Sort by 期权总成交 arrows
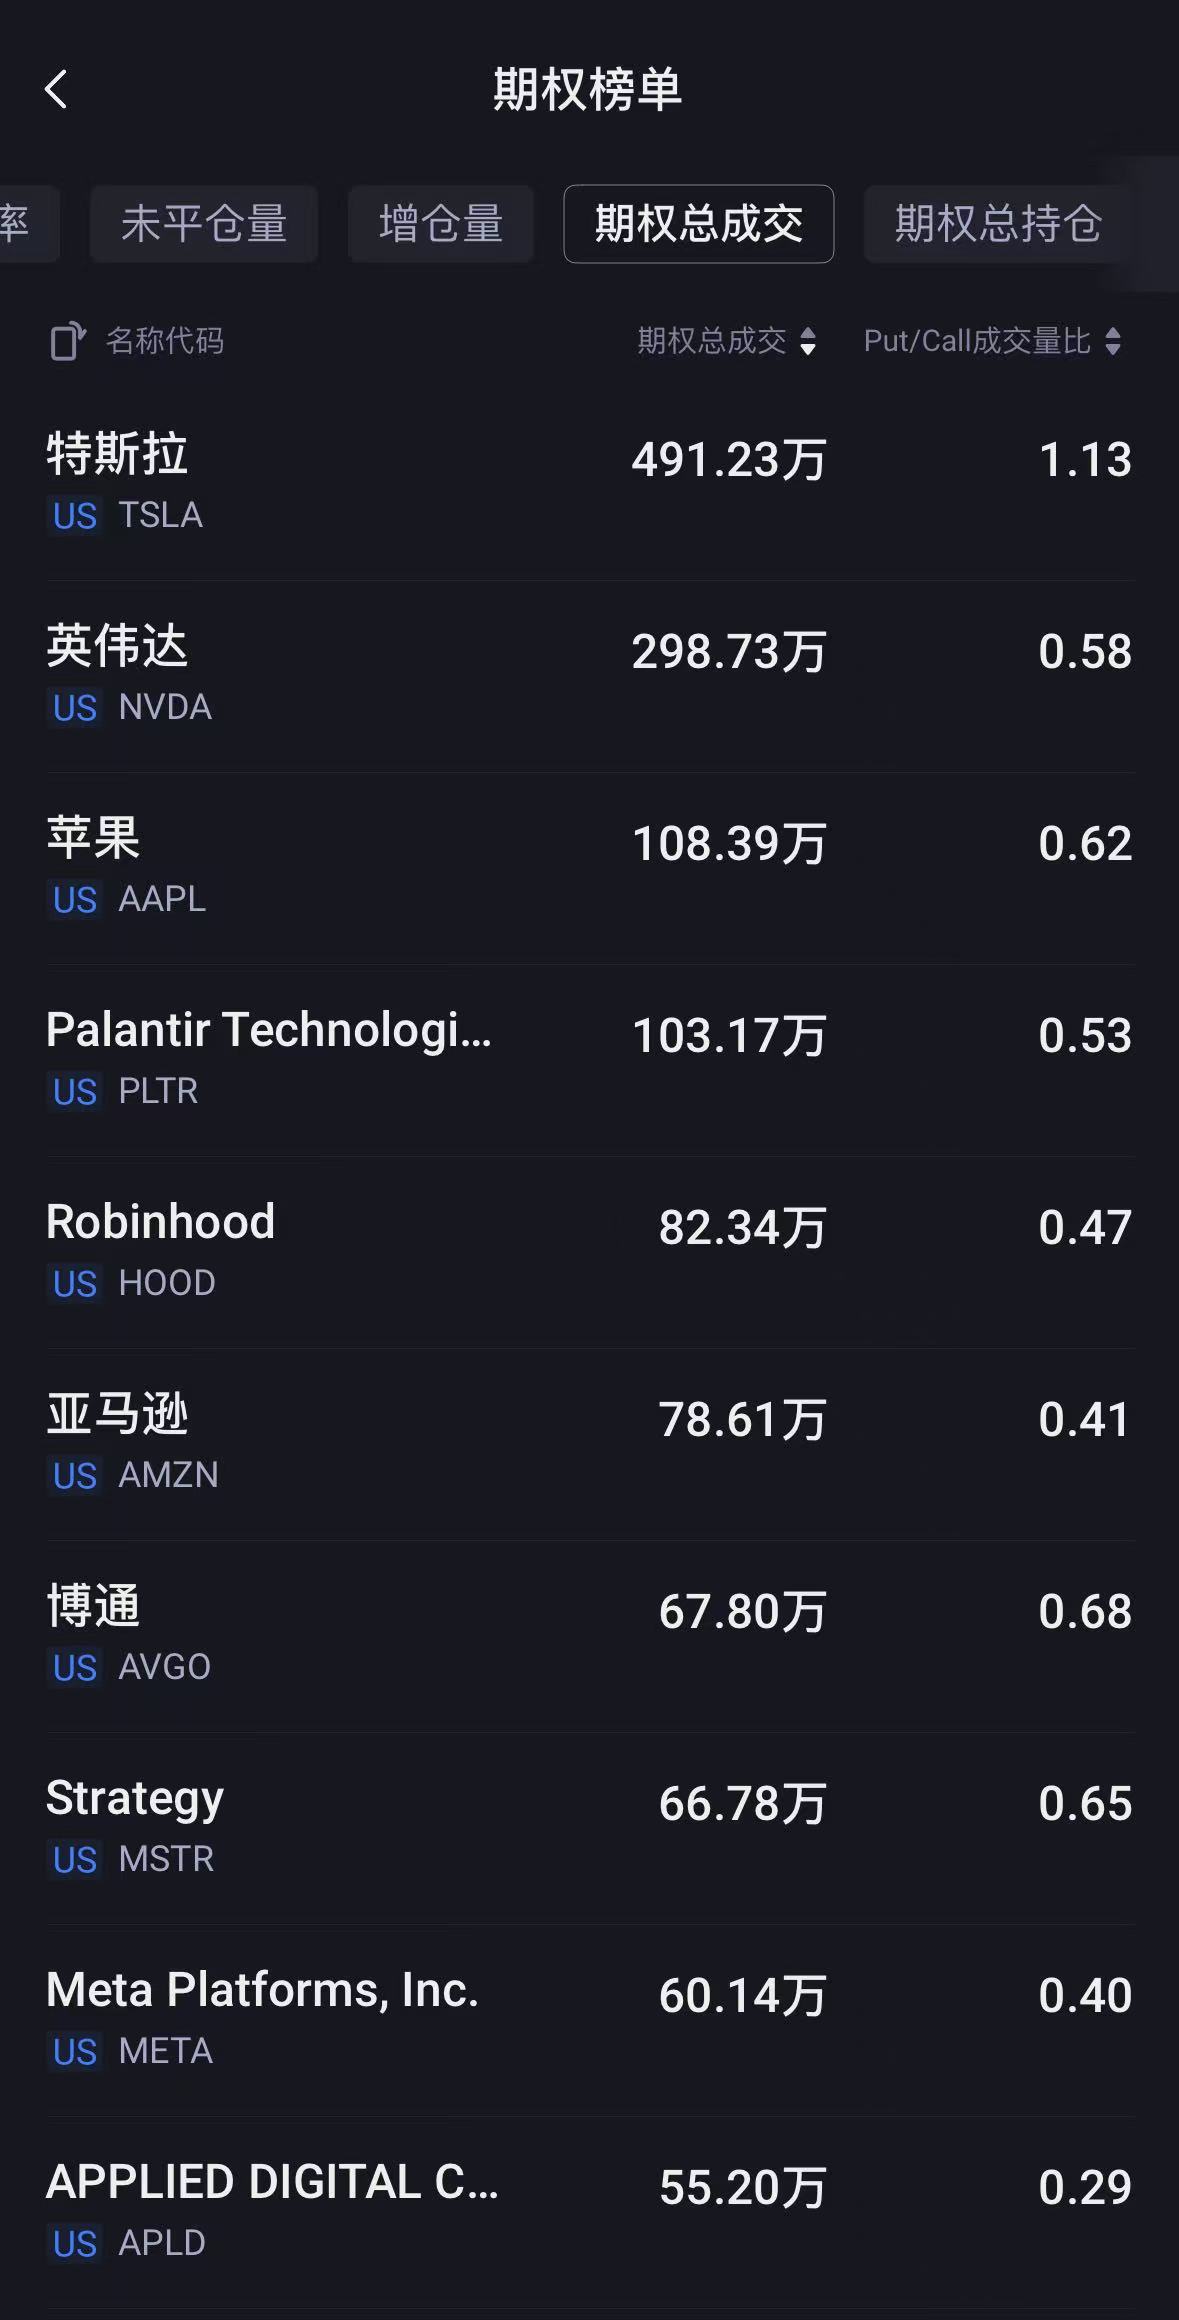This screenshot has height=2320, width=1179. (x=808, y=341)
